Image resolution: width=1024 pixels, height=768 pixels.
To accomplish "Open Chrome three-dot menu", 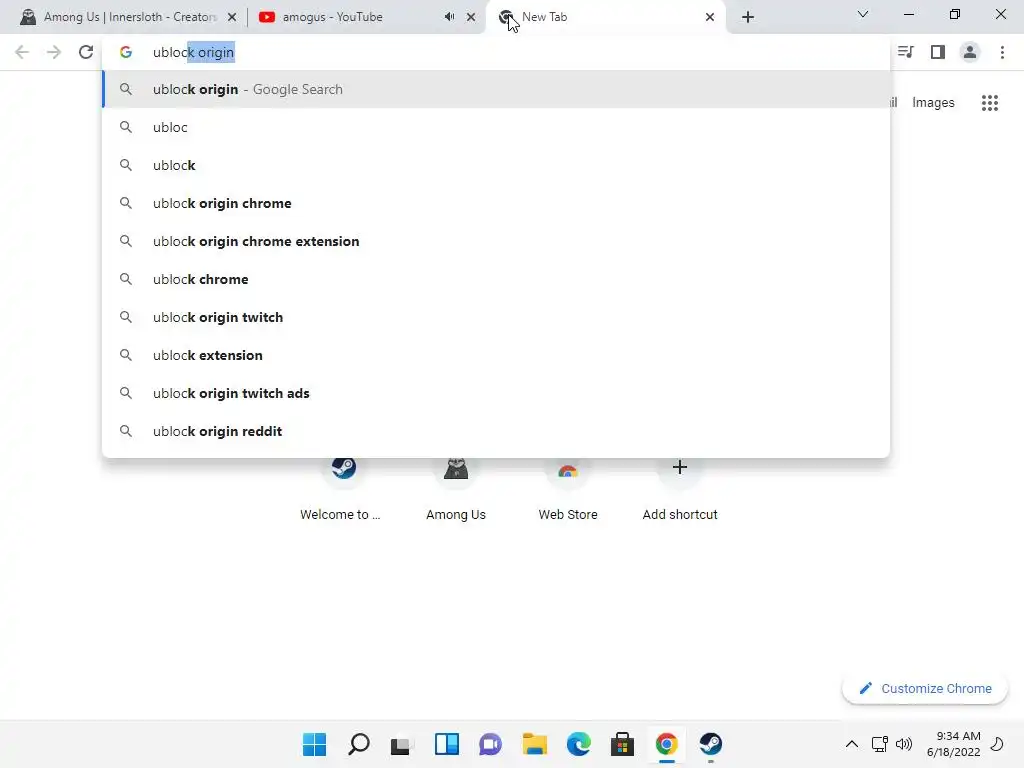I will [1002, 52].
